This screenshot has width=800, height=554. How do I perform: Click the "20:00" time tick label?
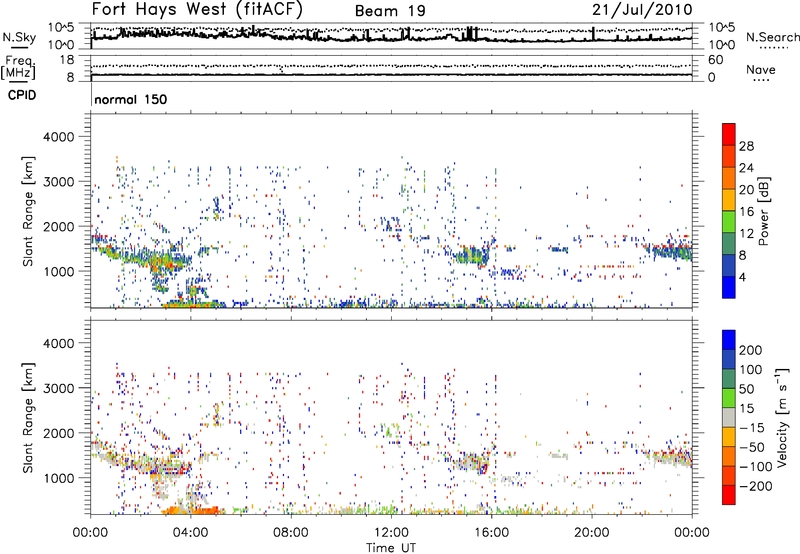coord(592,533)
